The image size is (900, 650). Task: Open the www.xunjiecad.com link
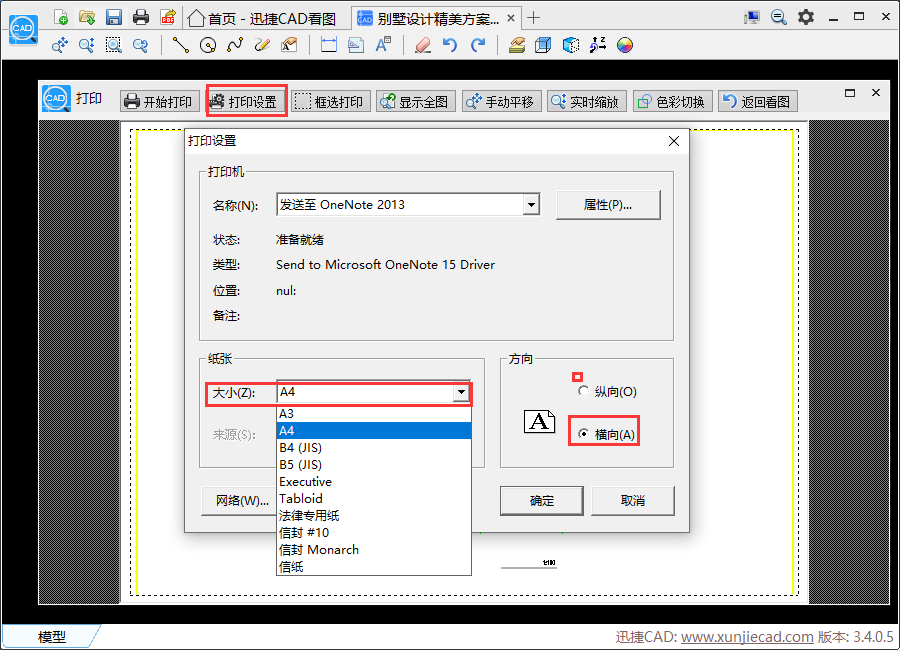tap(747, 637)
